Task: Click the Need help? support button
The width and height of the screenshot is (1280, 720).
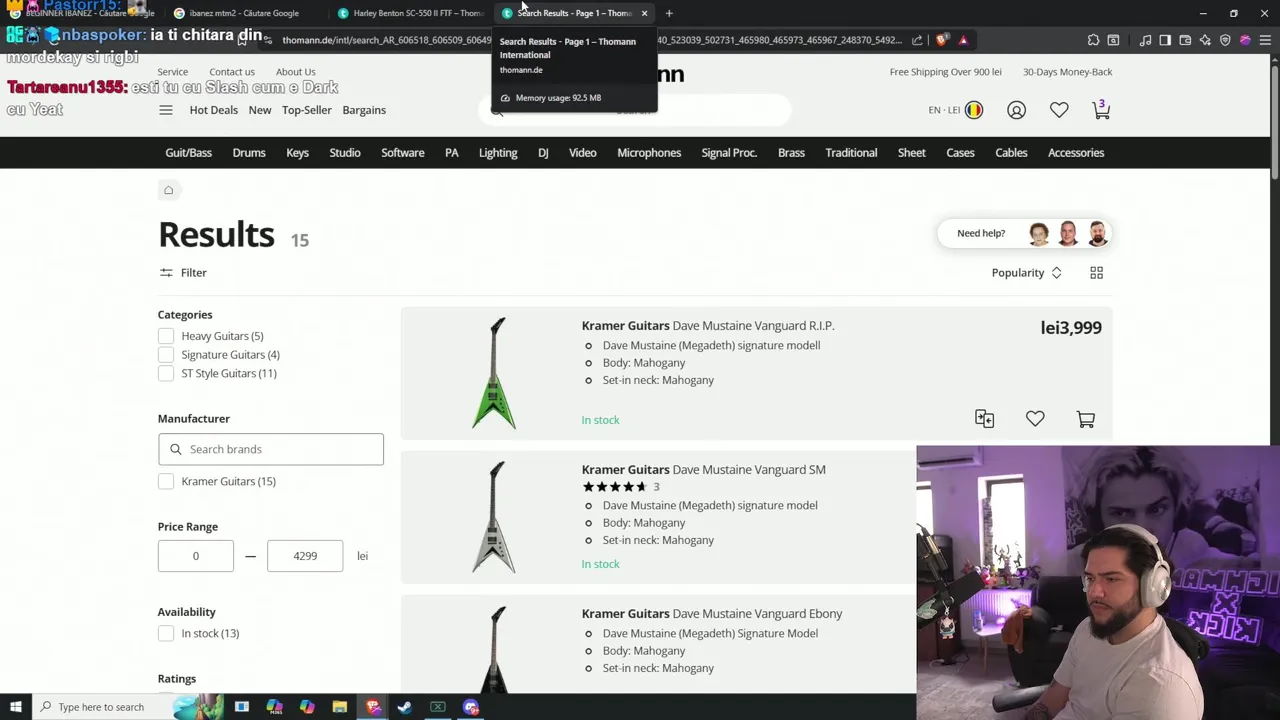Action: click(1025, 233)
